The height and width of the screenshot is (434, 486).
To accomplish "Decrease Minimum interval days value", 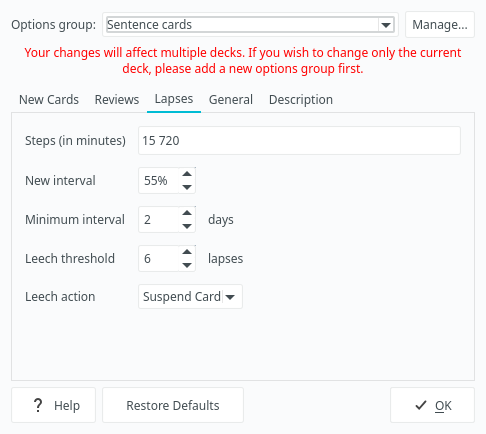I will pos(187,226).
